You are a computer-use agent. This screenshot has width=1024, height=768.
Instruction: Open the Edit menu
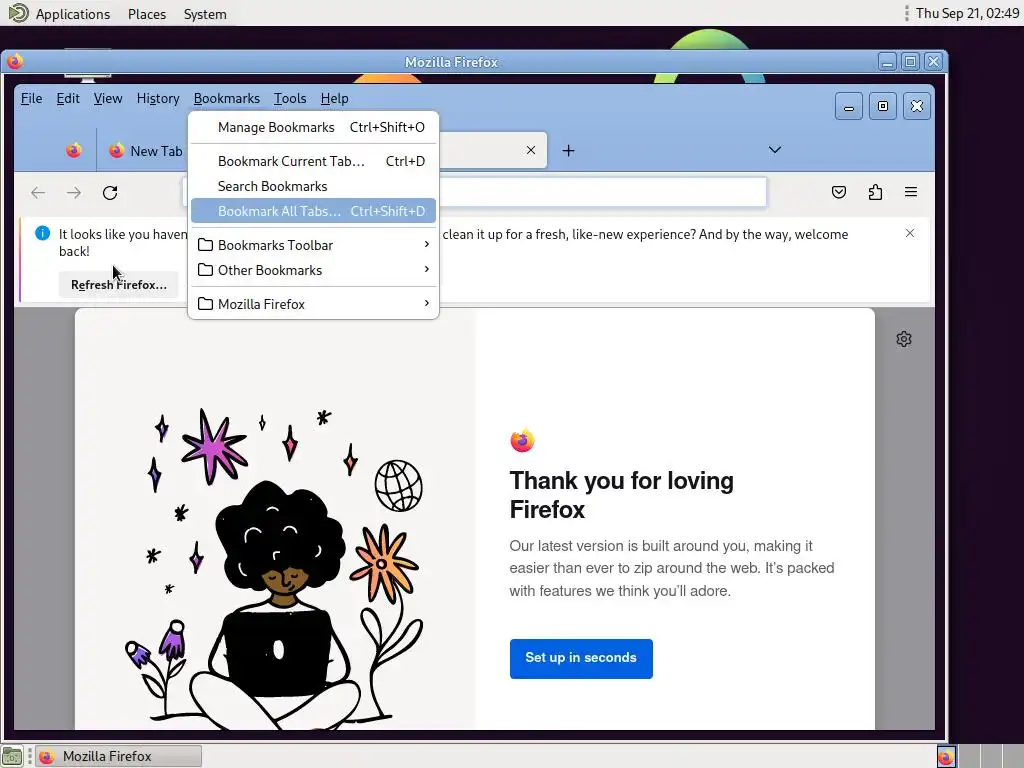[x=68, y=99]
